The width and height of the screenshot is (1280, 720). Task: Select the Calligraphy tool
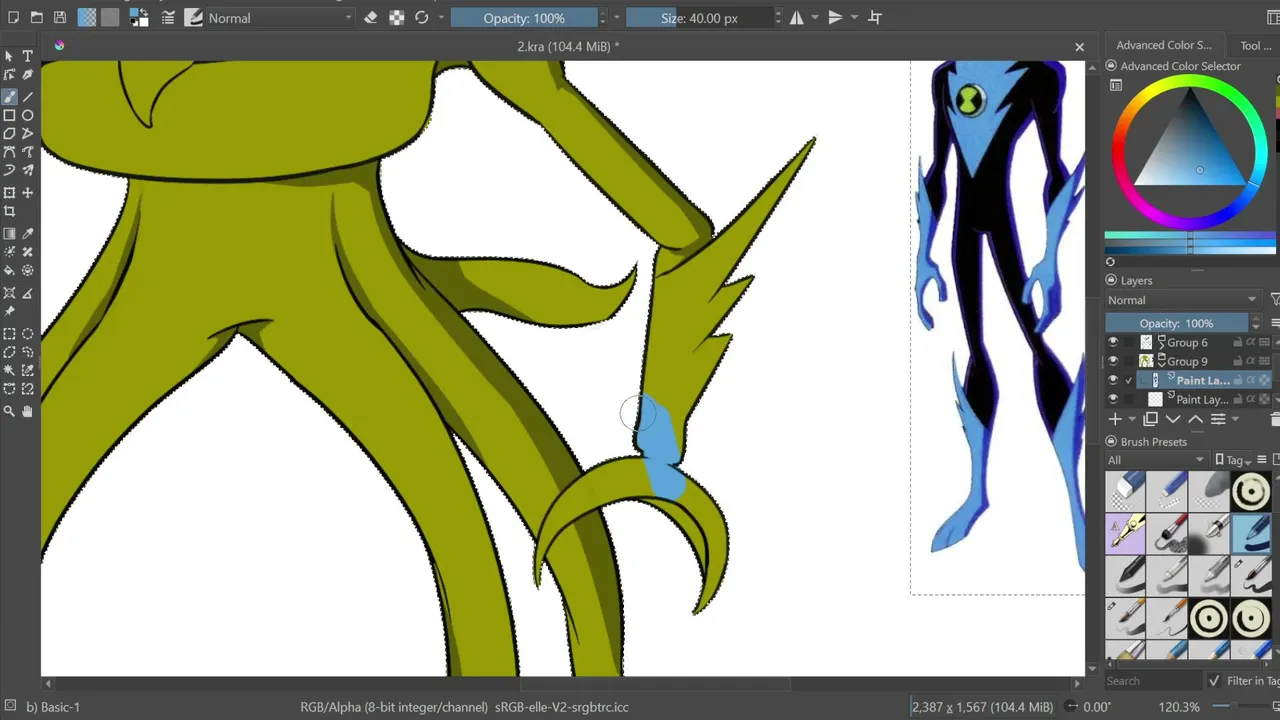pos(28,75)
